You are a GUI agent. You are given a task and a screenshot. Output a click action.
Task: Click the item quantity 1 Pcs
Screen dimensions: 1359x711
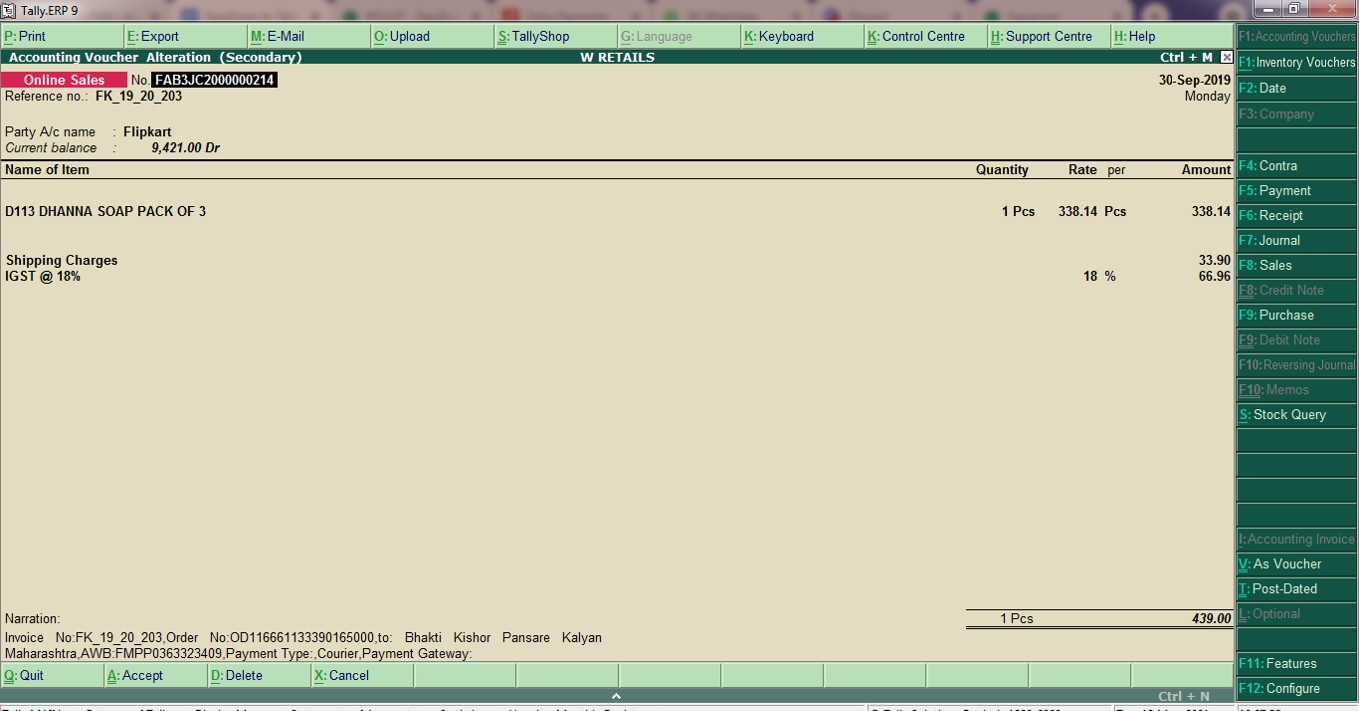pyautogui.click(x=1018, y=212)
